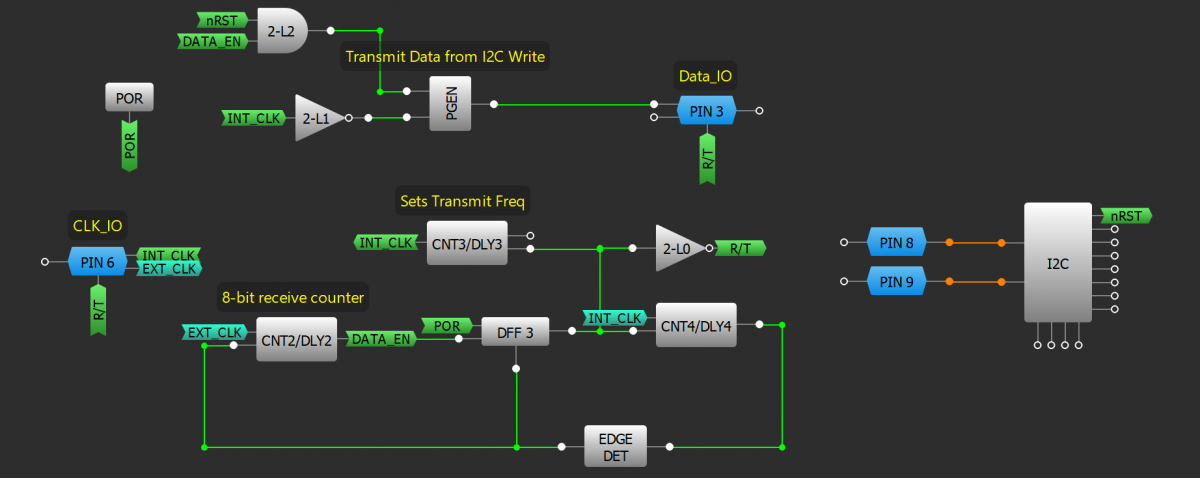1200x478 pixels.
Task: Select the PIN 3 block
Action: 706,111
